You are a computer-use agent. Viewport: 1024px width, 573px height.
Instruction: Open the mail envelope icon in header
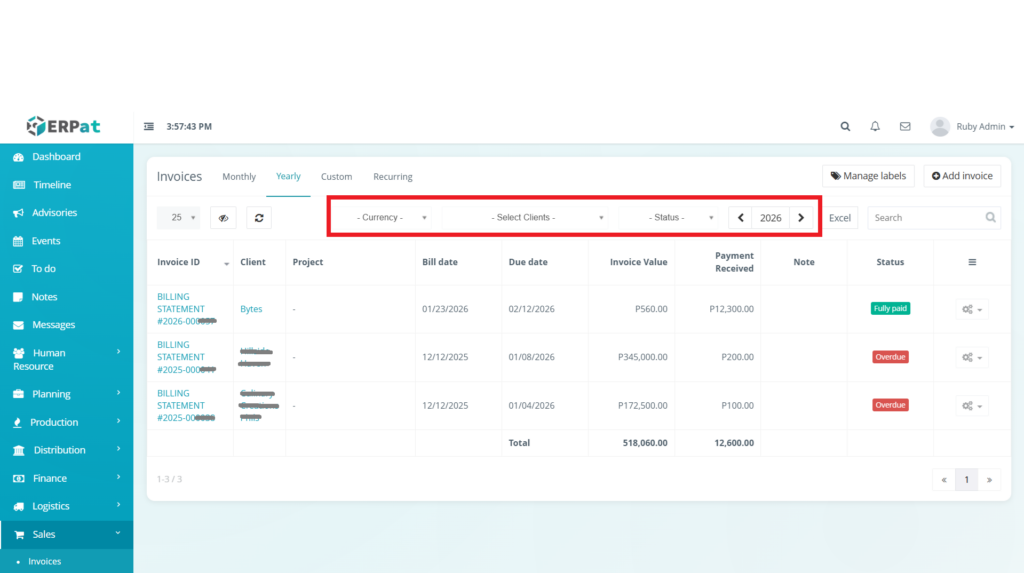(x=905, y=127)
